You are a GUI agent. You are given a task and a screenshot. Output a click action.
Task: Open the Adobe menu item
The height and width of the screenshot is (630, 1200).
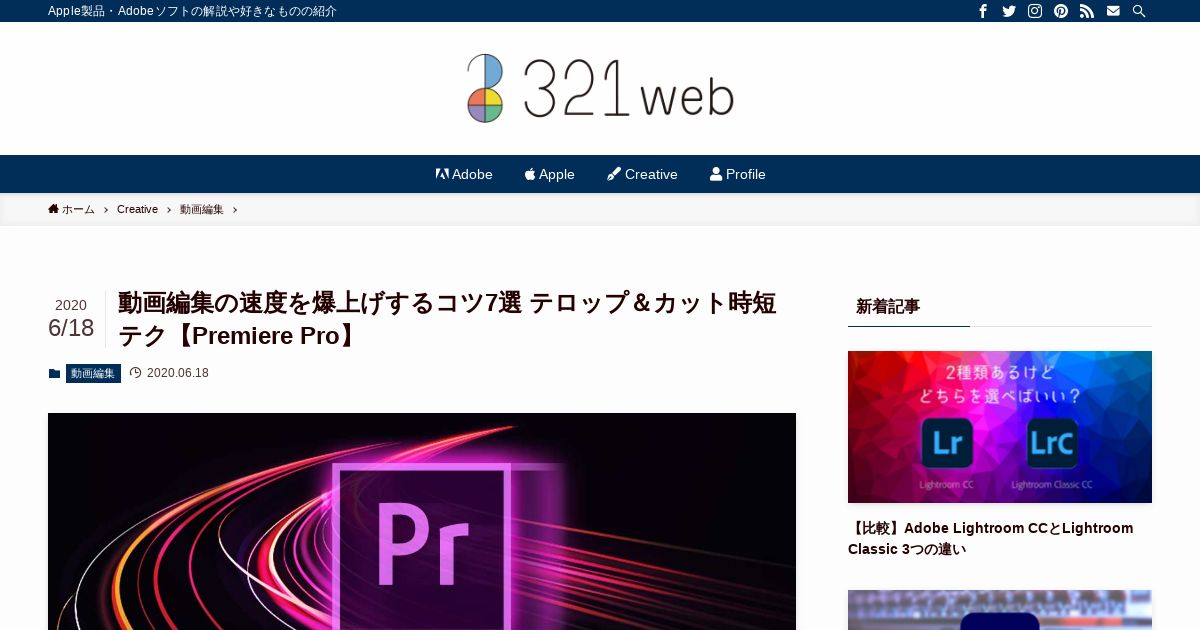click(464, 174)
